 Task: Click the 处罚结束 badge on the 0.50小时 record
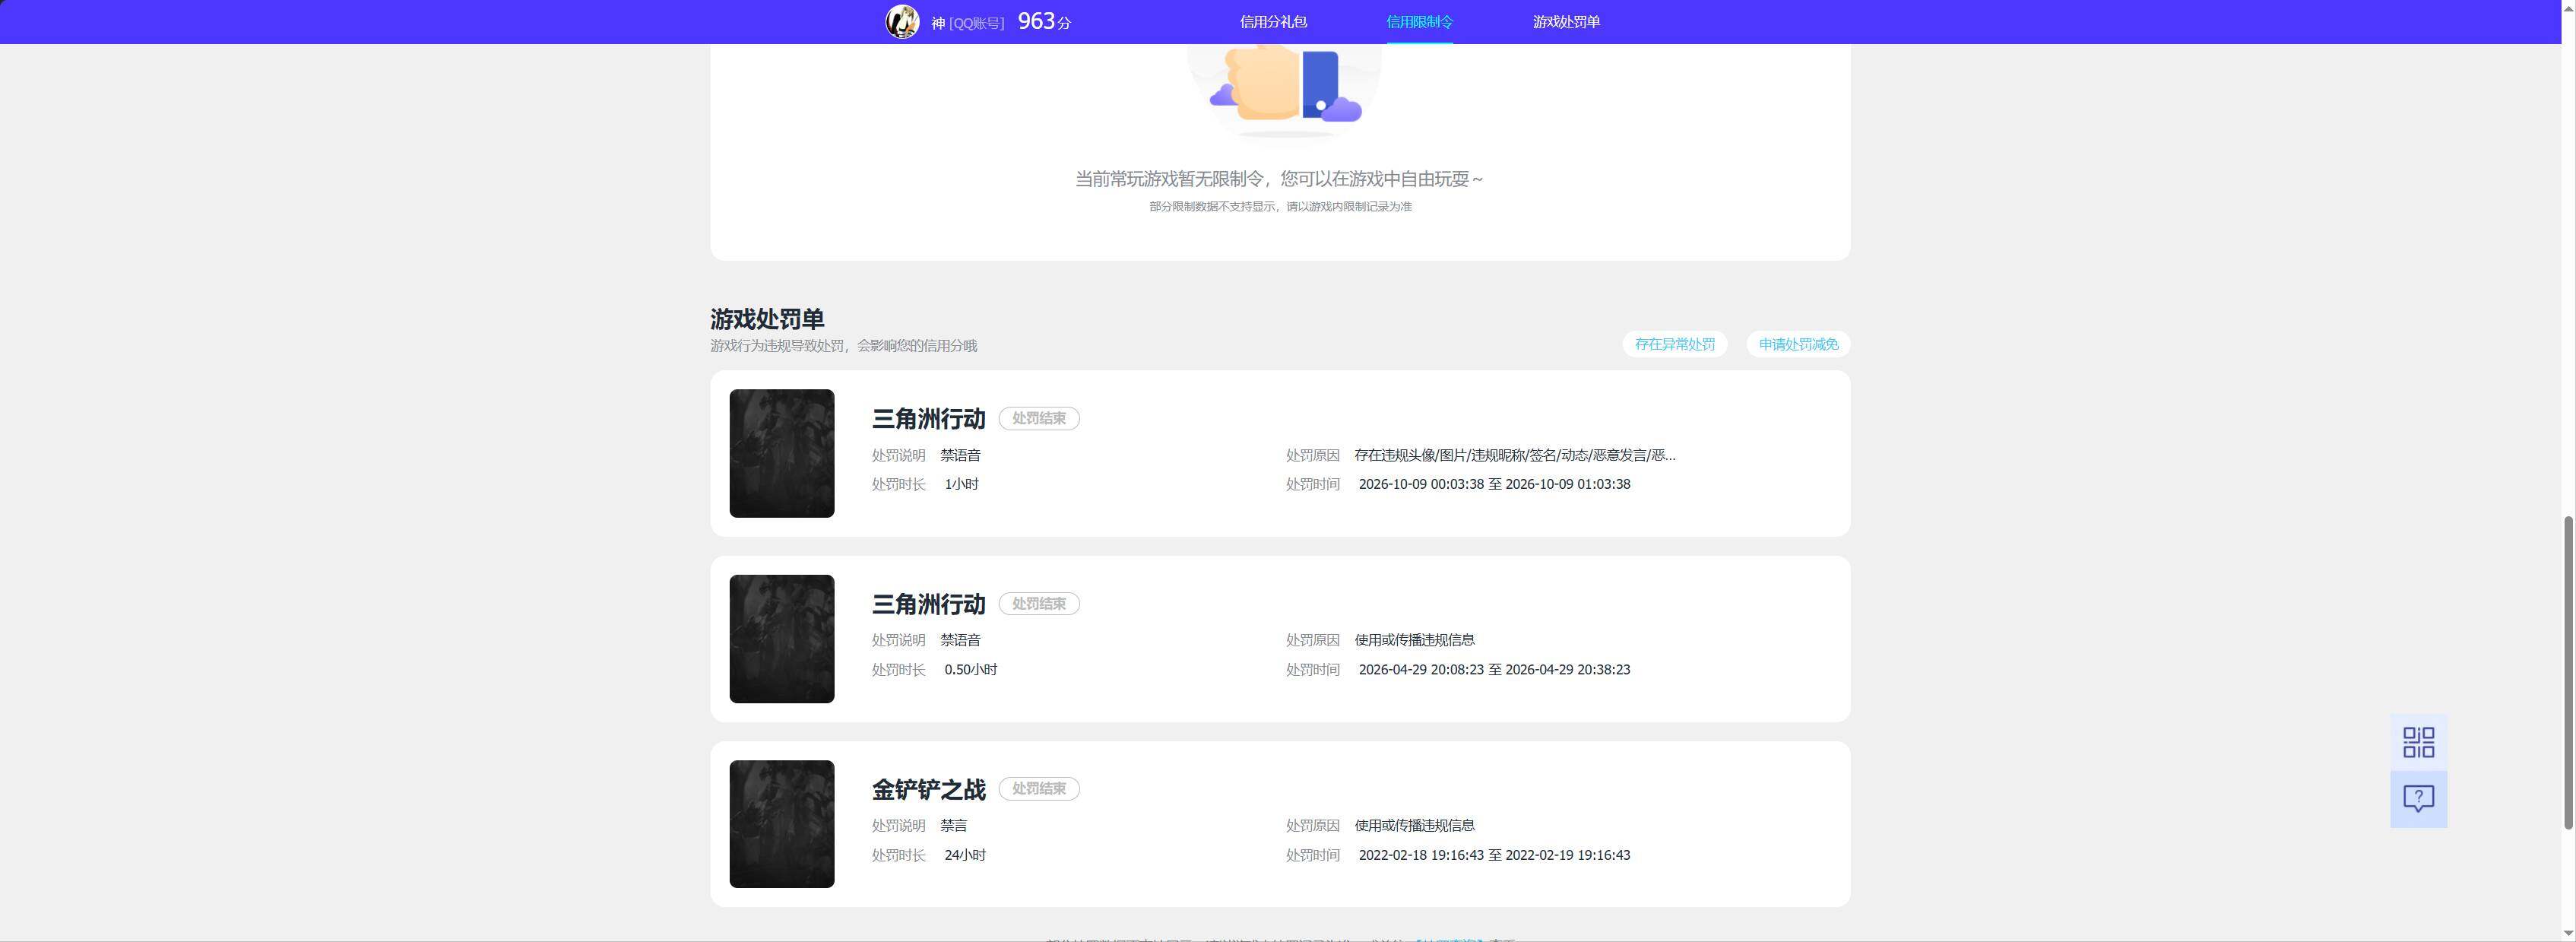pos(1038,604)
